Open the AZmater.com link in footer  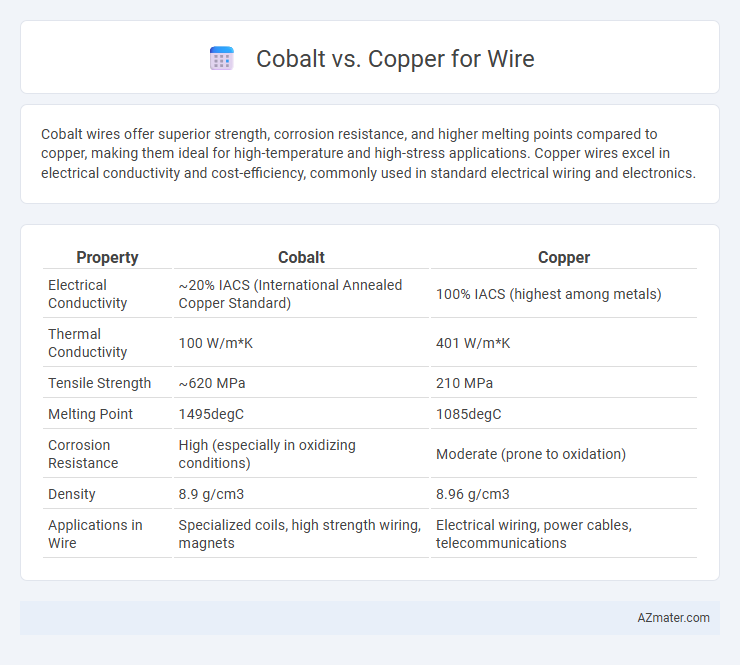click(x=673, y=618)
